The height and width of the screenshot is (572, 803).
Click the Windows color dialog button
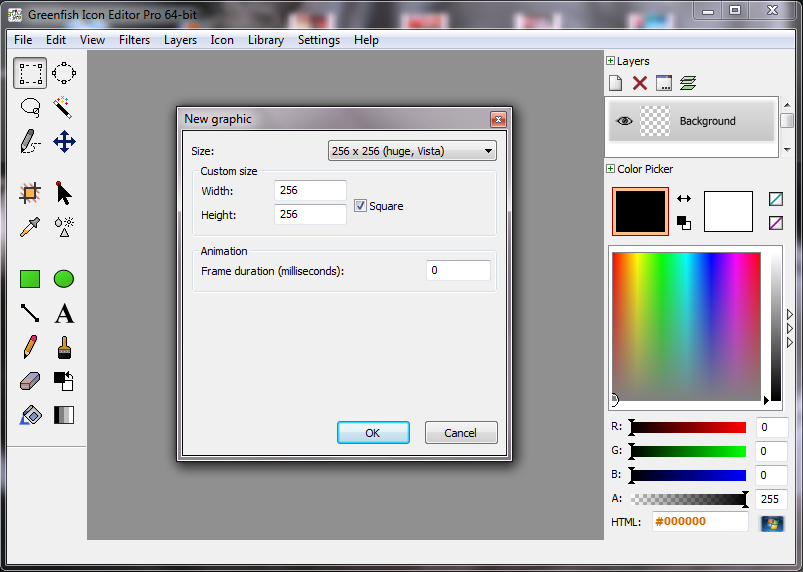[772, 523]
